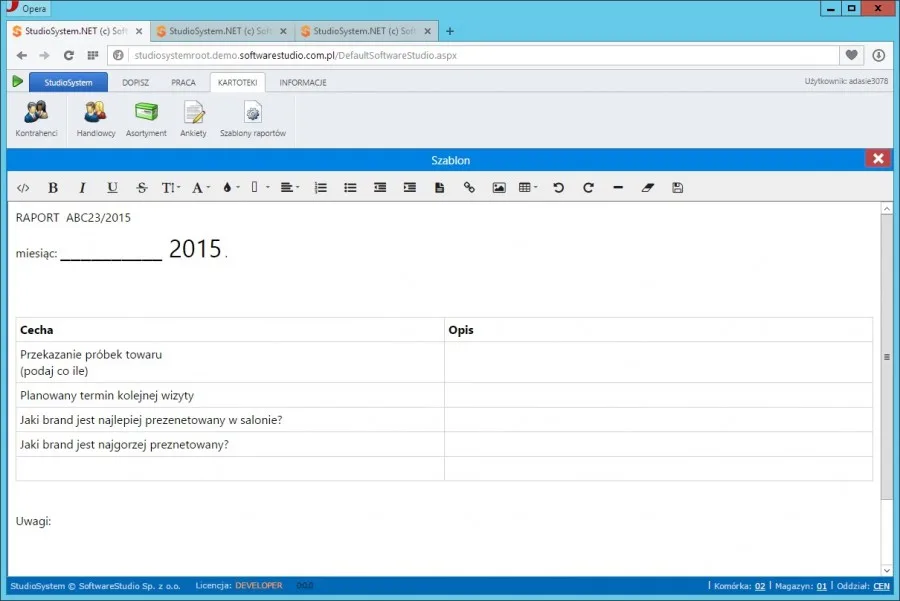Image resolution: width=900 pixels, height=601 pixels.
Task: Open the text color dropdown
Action: pos(231,188)
